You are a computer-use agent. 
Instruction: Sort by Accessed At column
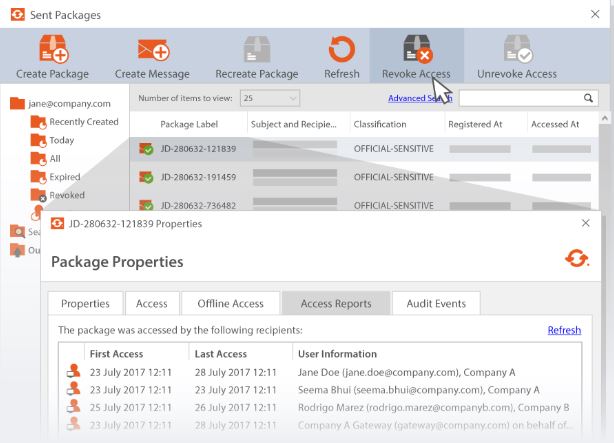555,124
